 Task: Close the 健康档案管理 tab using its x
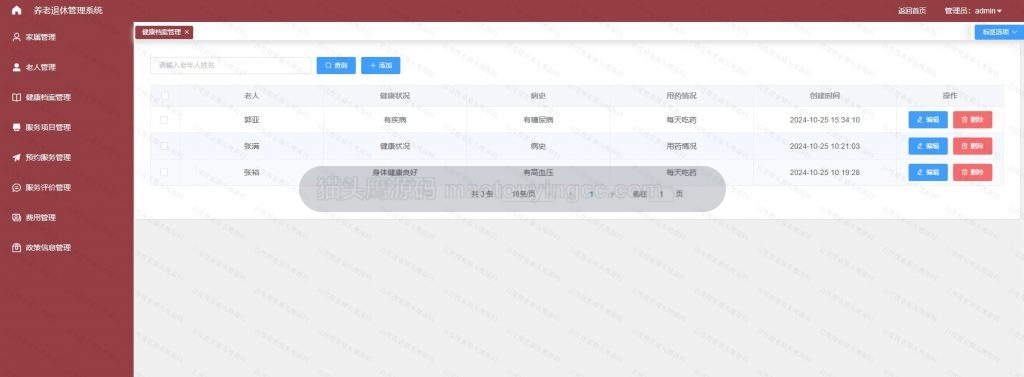click(x=187, y=32)
